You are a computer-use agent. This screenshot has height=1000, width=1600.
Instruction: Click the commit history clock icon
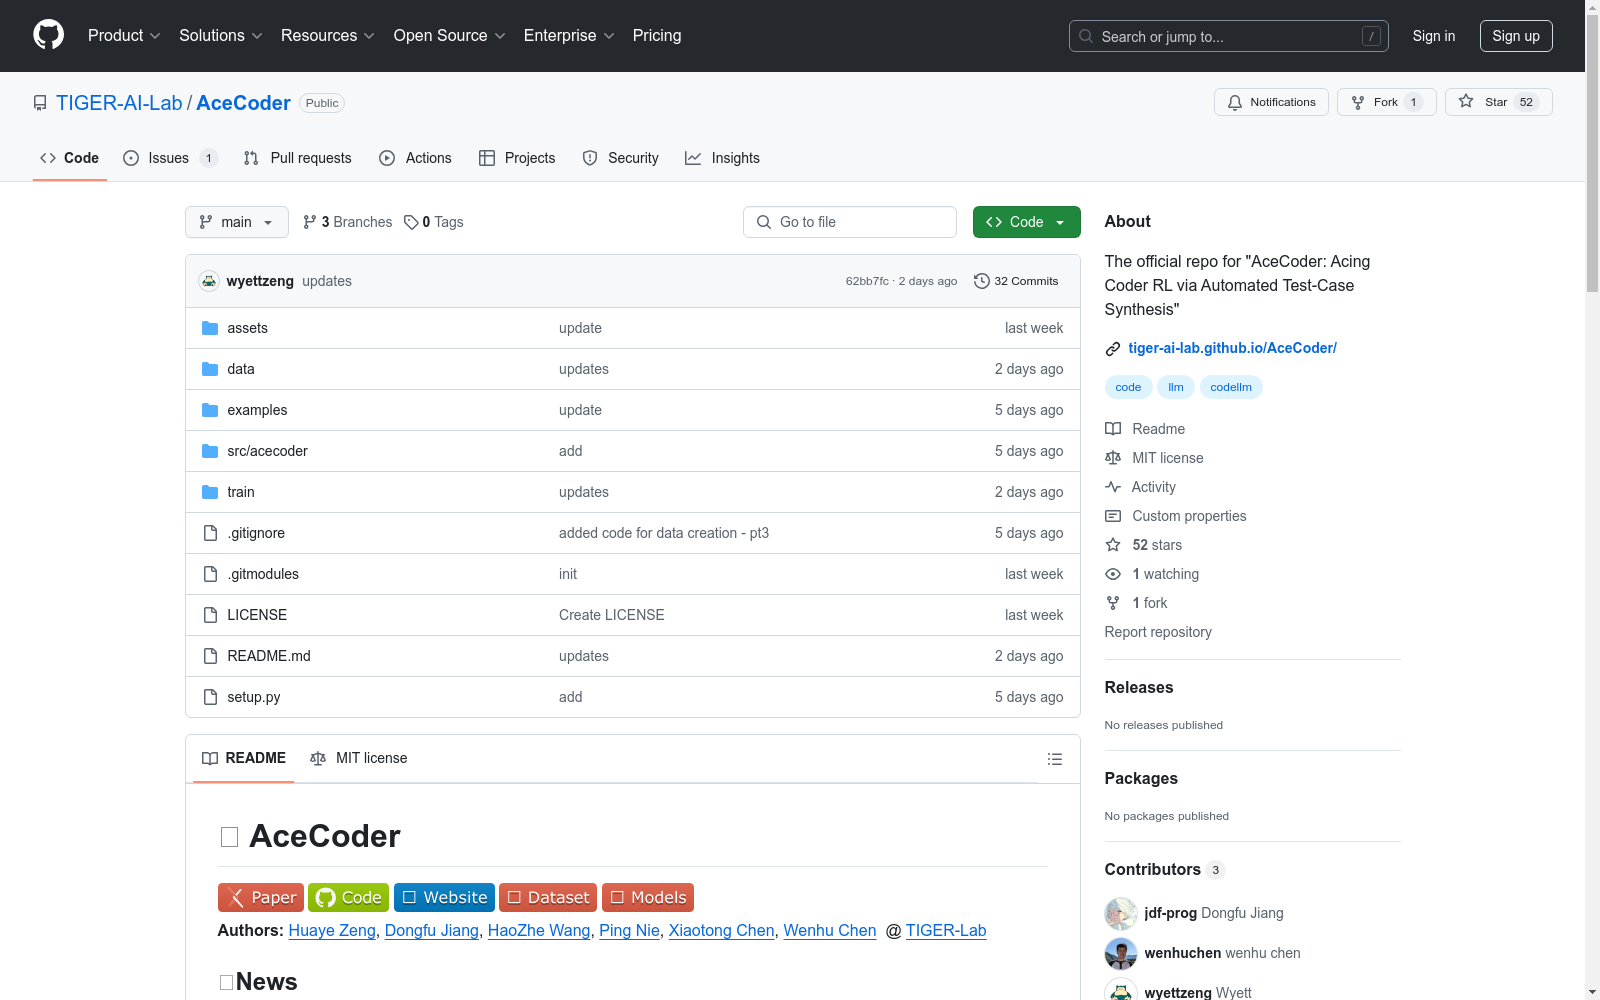point(982,281)
